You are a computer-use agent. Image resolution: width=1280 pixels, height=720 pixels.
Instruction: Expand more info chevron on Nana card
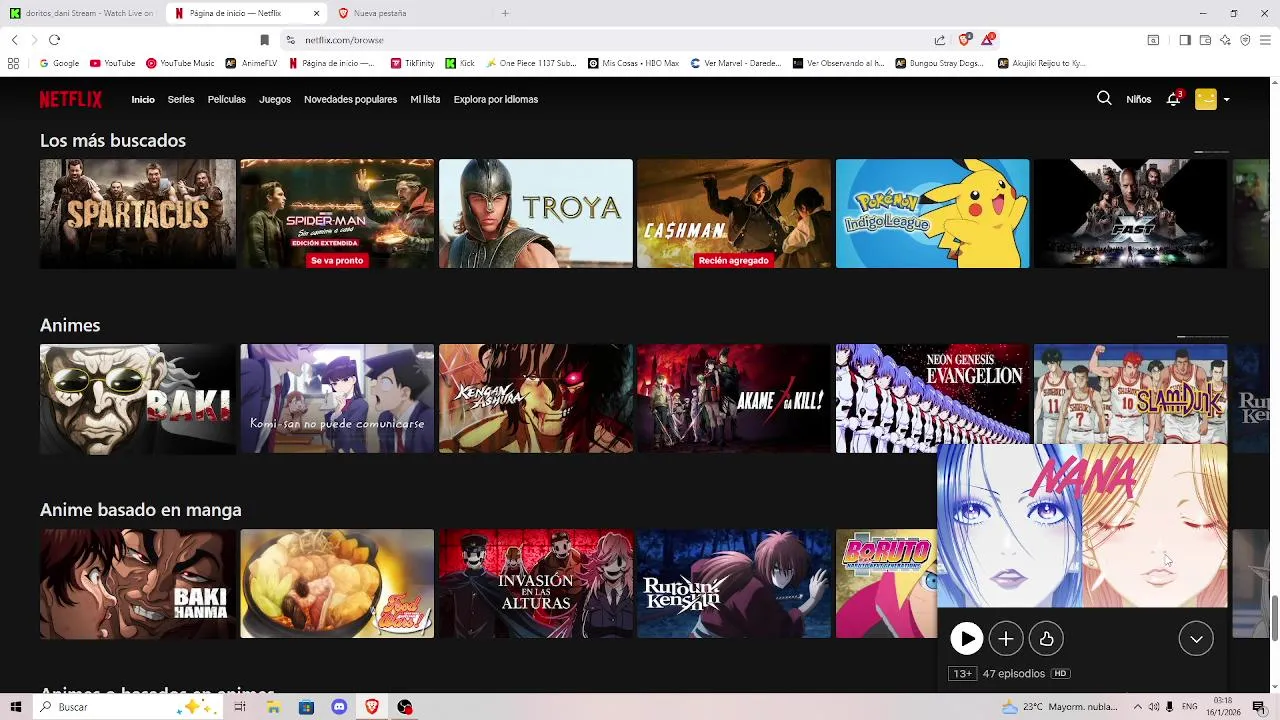tap(1196, 639)
